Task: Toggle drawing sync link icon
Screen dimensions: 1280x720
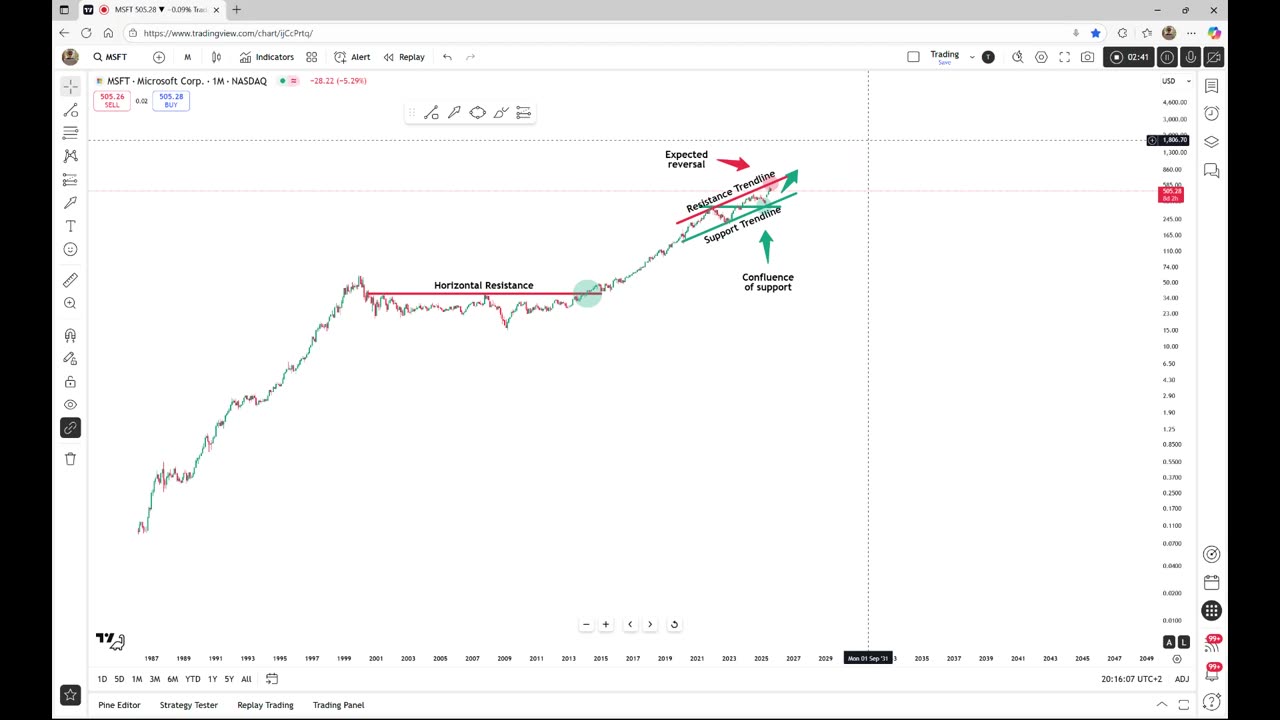Action: 70,428
